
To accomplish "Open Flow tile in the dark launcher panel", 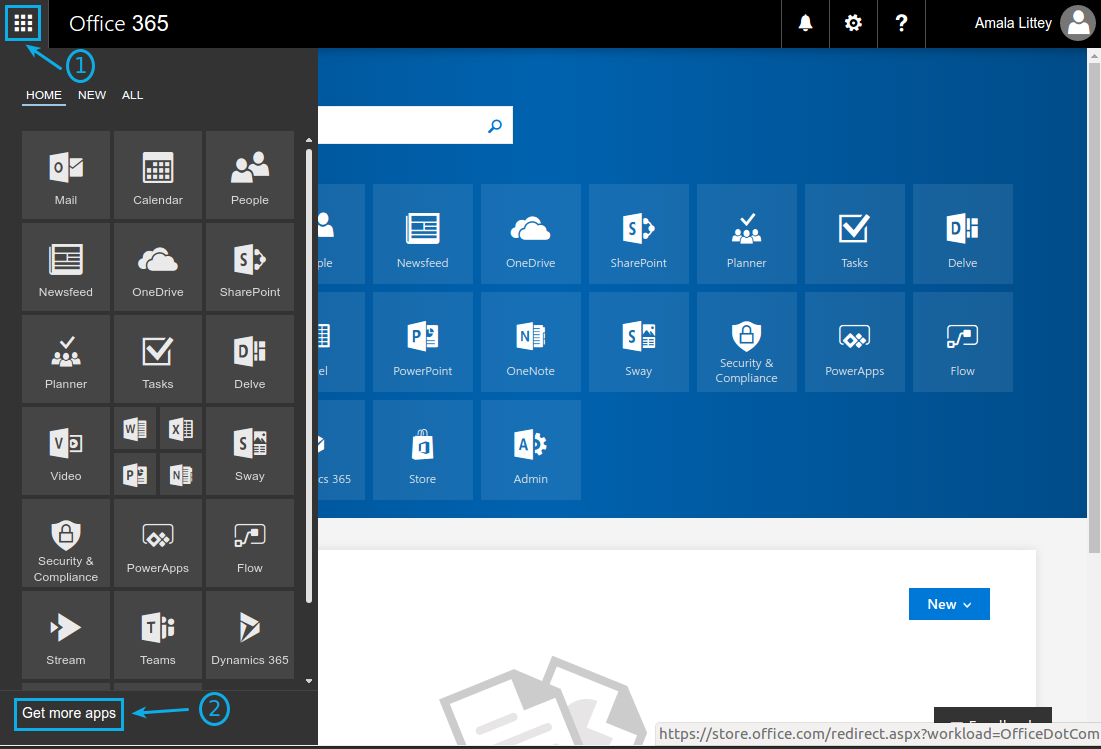I will click(250, 543).
